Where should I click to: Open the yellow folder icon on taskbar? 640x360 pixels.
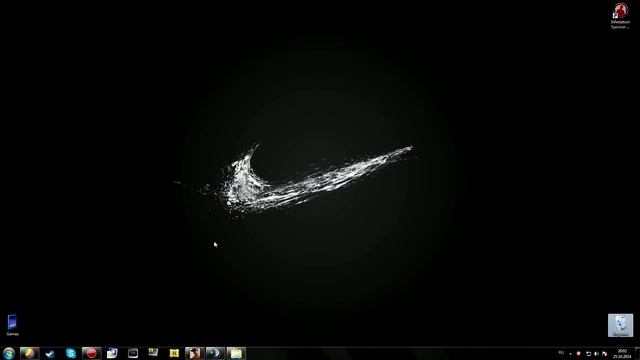point(236,353)
